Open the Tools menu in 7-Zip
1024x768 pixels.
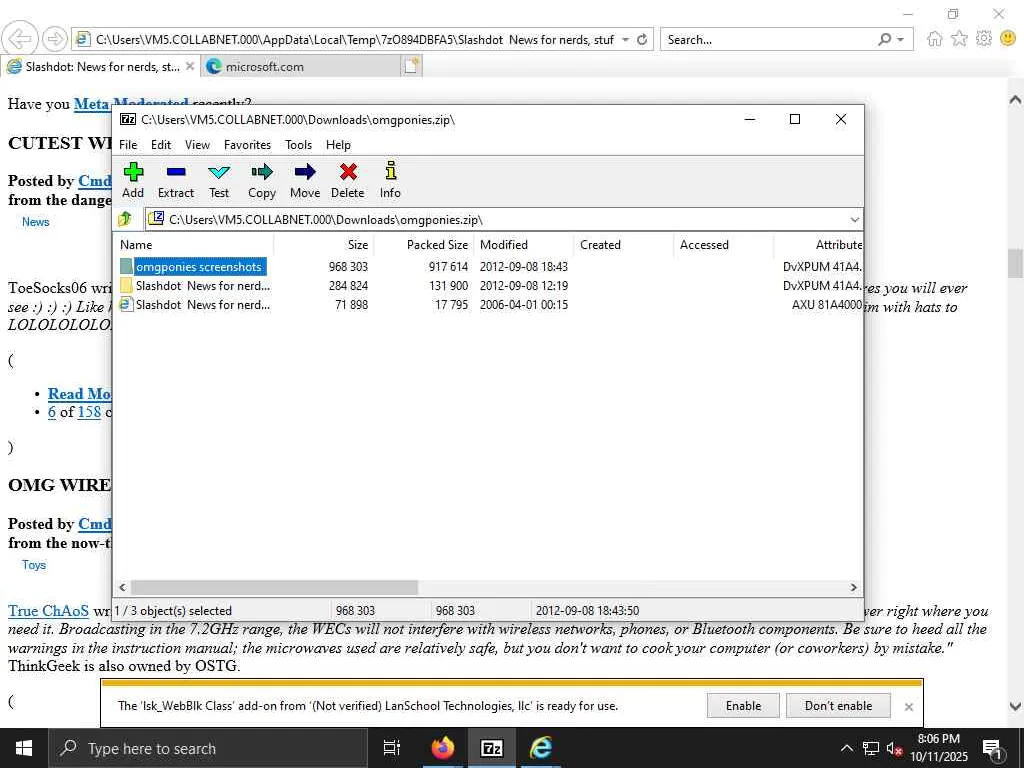click(298, 145)
